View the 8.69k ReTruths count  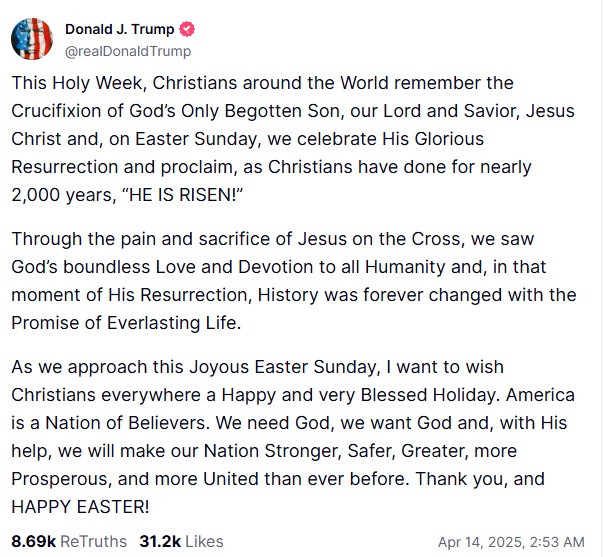click(69, 542)
